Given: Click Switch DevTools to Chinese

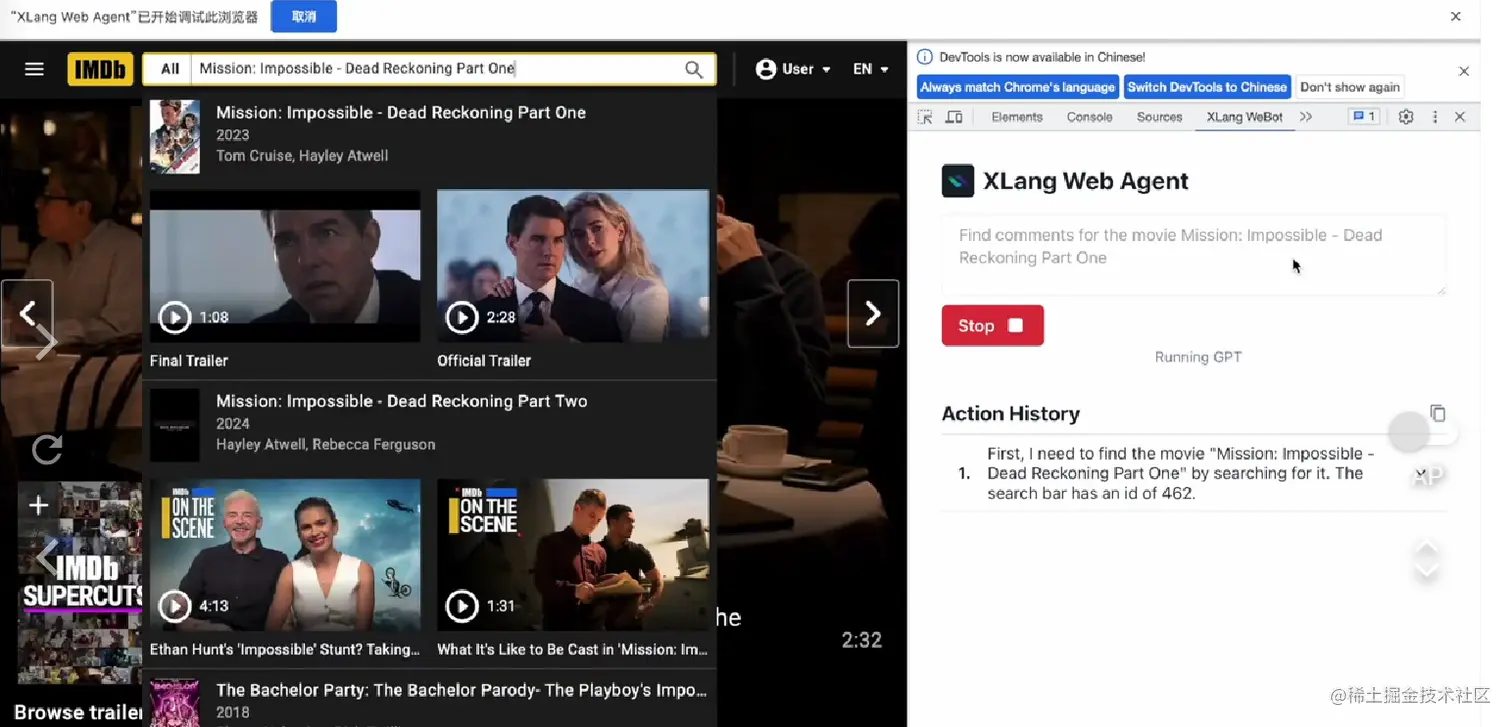Looking at the screenshot, I should (1207, 87).
